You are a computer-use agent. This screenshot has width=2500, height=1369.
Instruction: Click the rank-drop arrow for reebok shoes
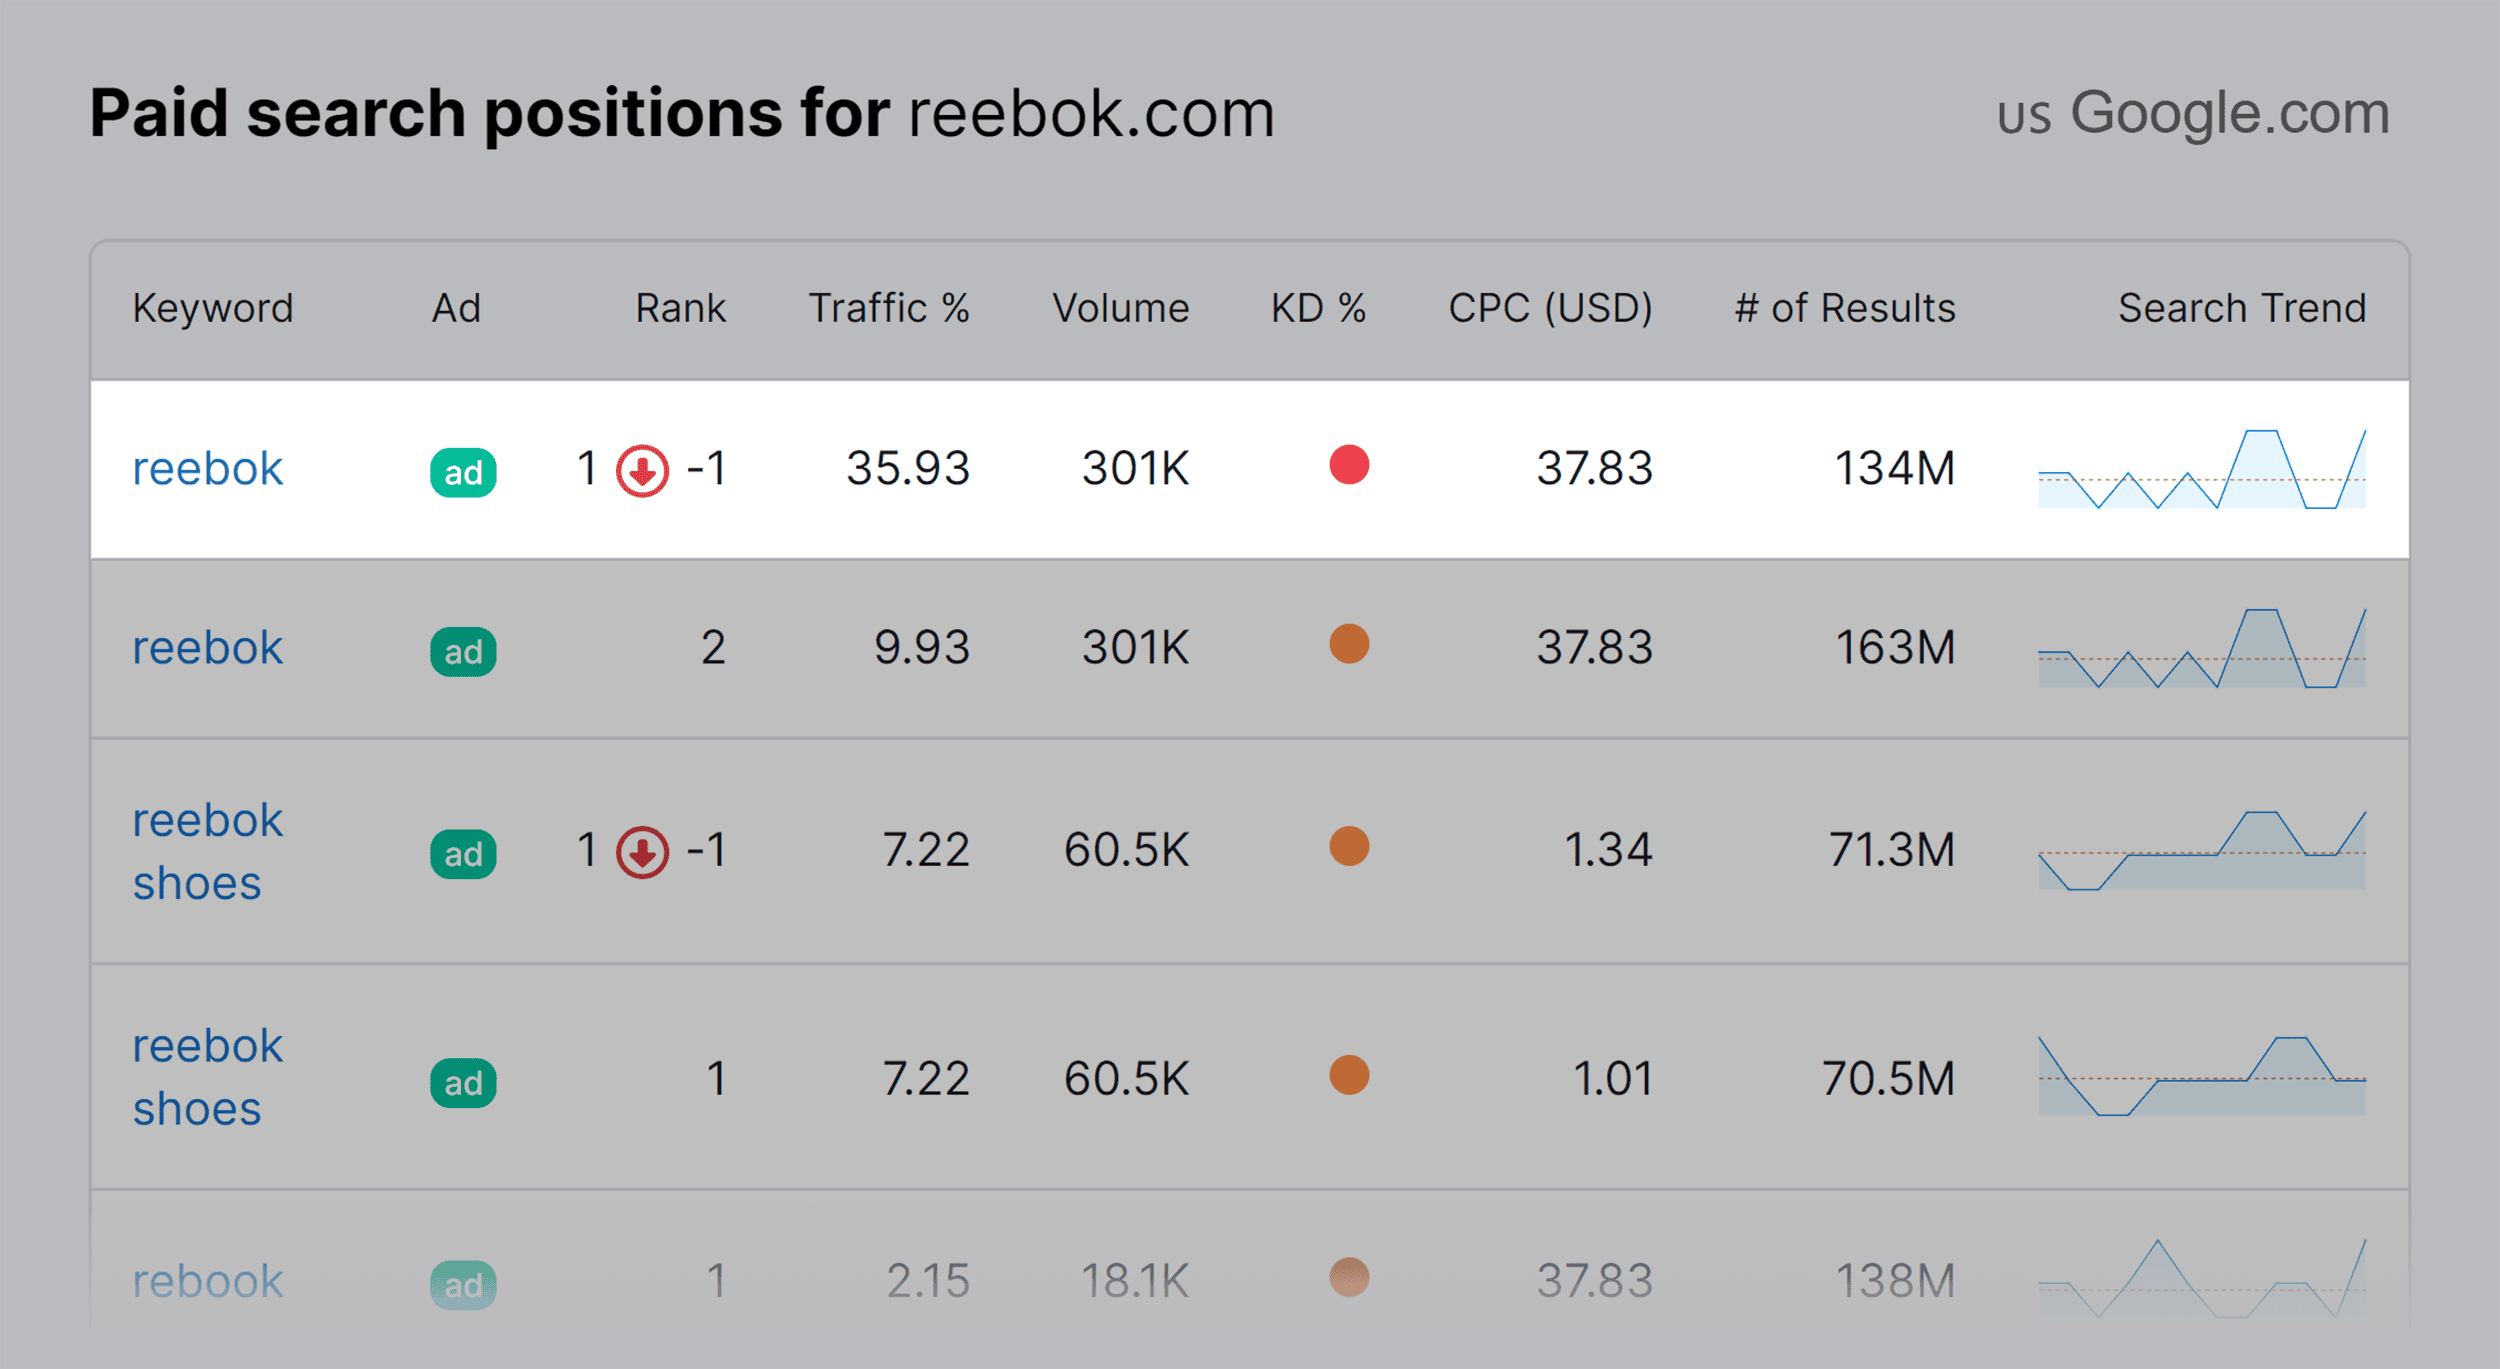(640, 853)
